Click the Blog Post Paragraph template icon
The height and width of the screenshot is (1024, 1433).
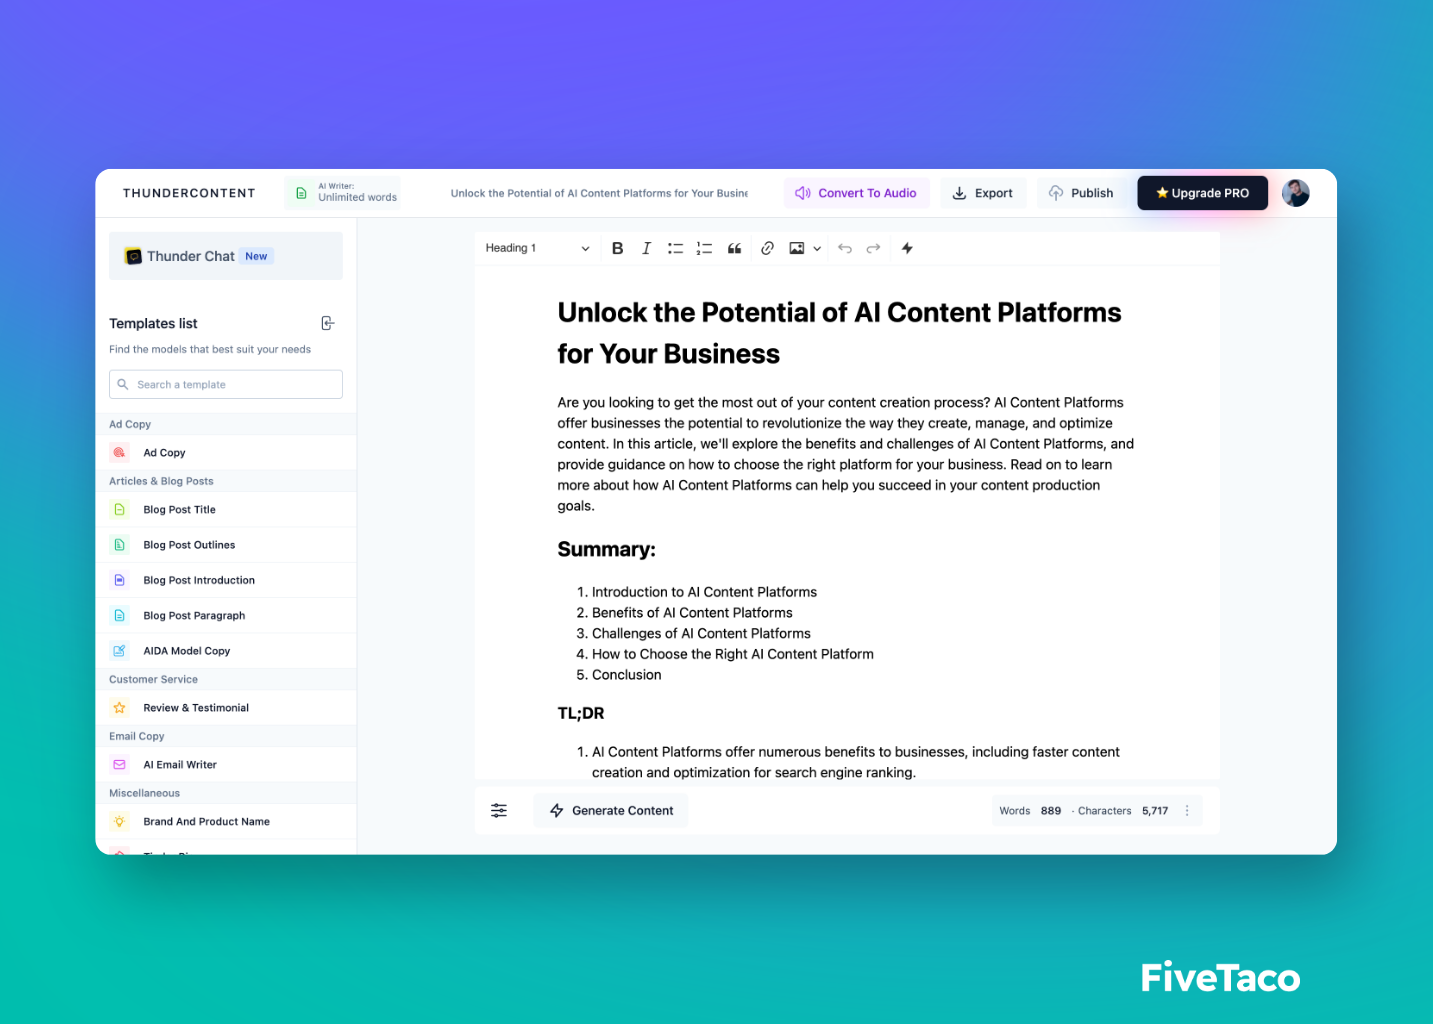click(119, 616)
